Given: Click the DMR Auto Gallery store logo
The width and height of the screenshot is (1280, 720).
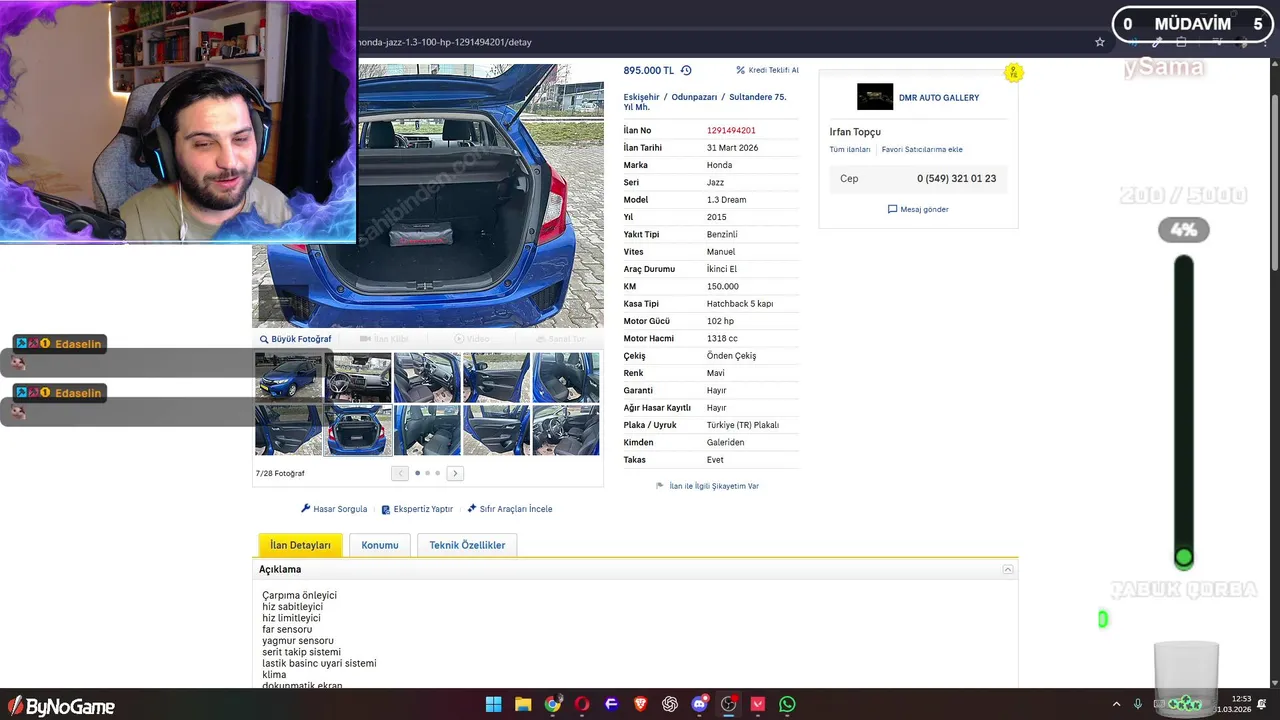Looking at the screenshot, I should click(x=875, y=97).
